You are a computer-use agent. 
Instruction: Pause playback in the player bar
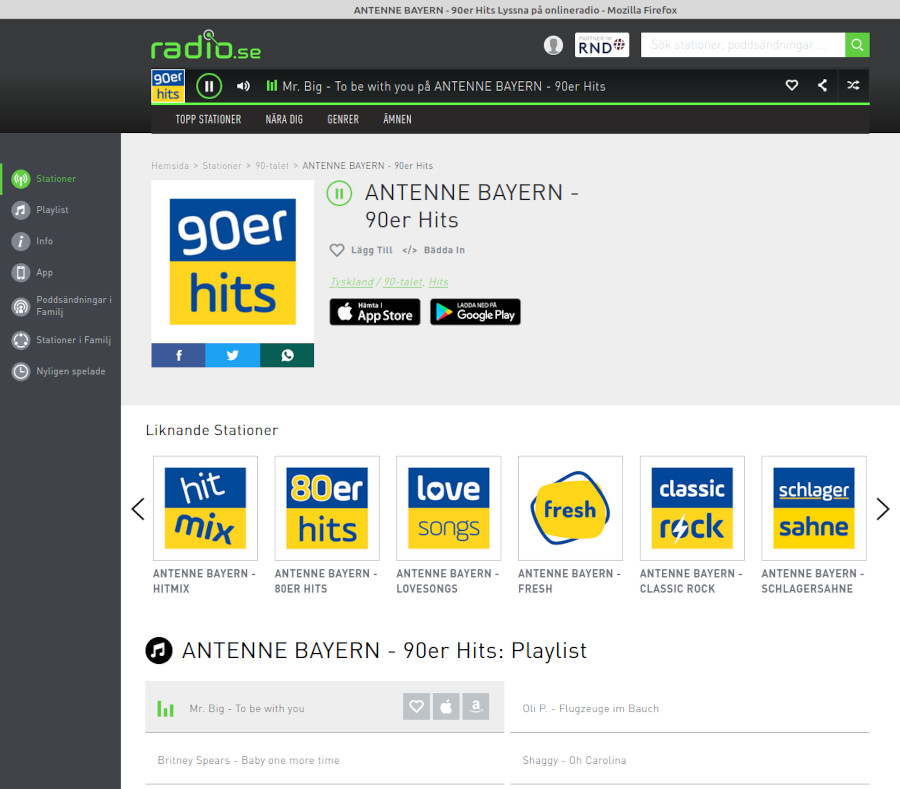click(x=209, y=86)
